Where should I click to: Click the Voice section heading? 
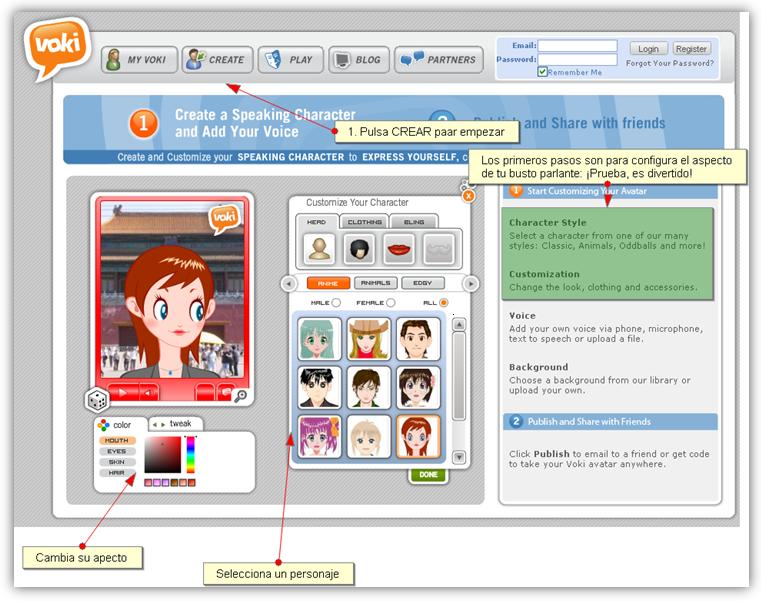pos(522,316)
